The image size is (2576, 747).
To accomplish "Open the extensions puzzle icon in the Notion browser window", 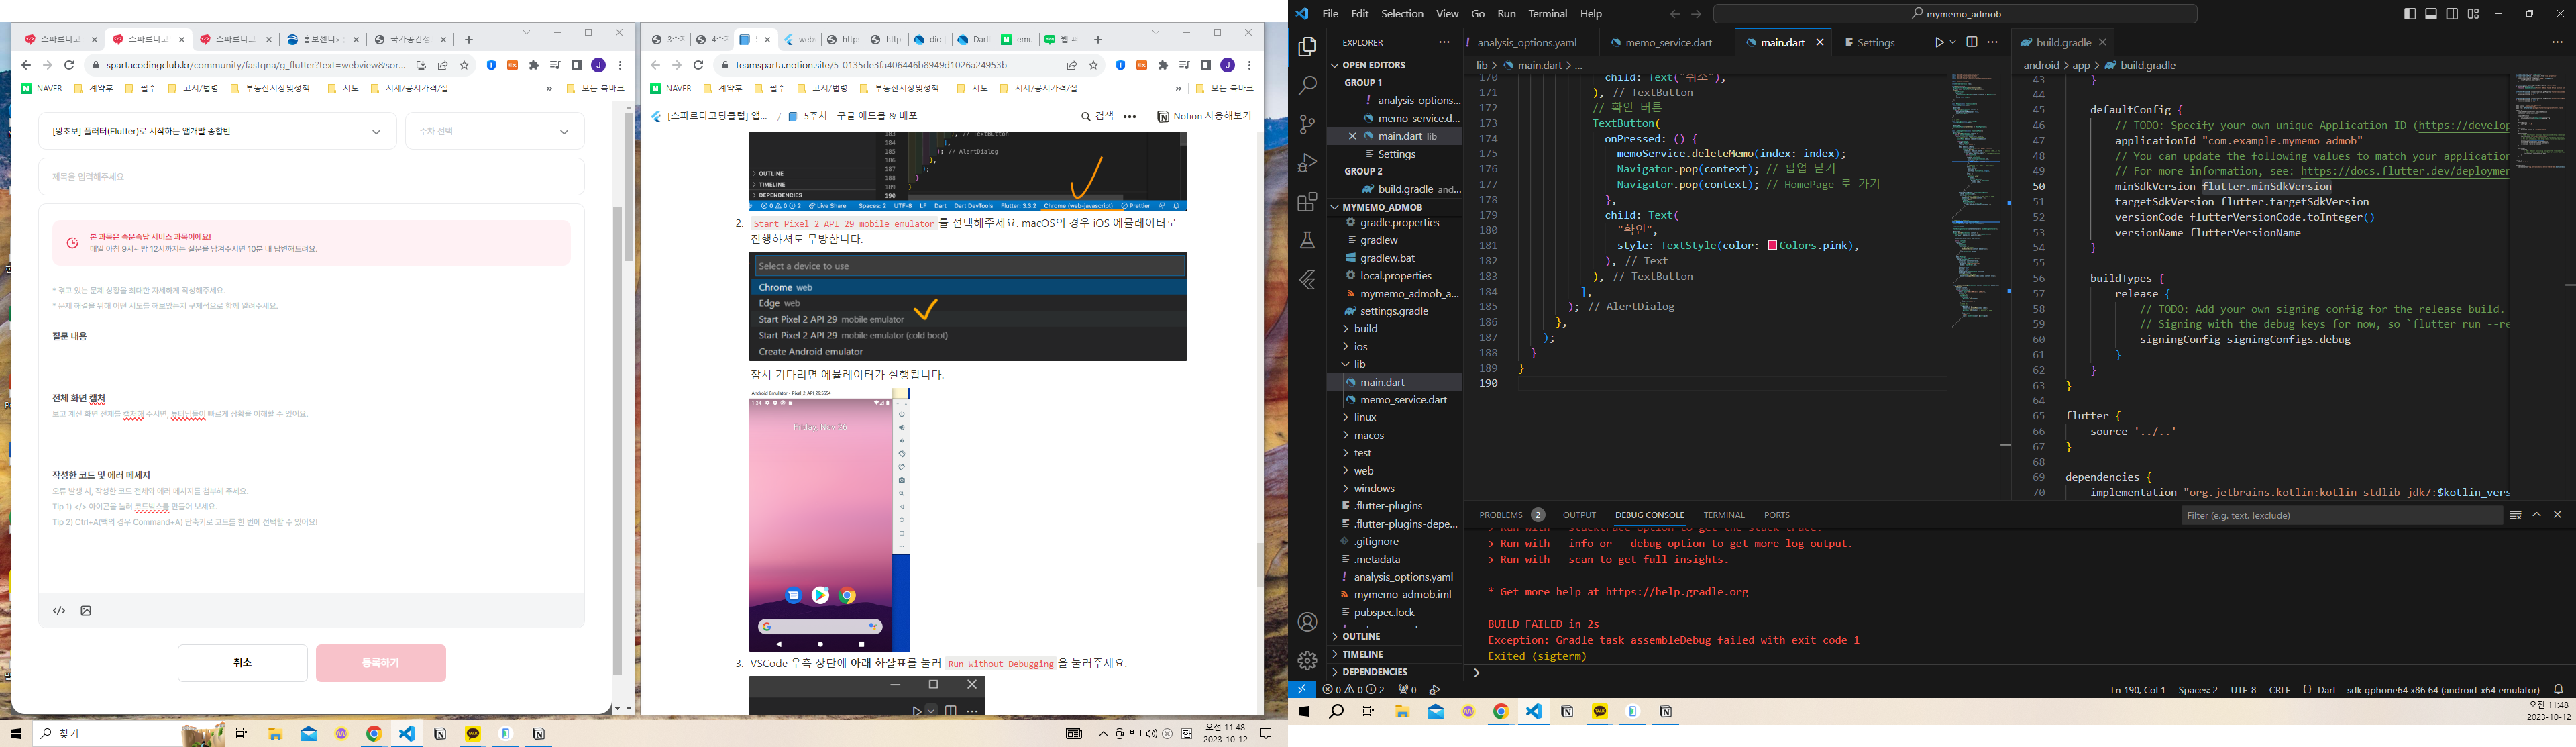I will (x=1162, y=65).
